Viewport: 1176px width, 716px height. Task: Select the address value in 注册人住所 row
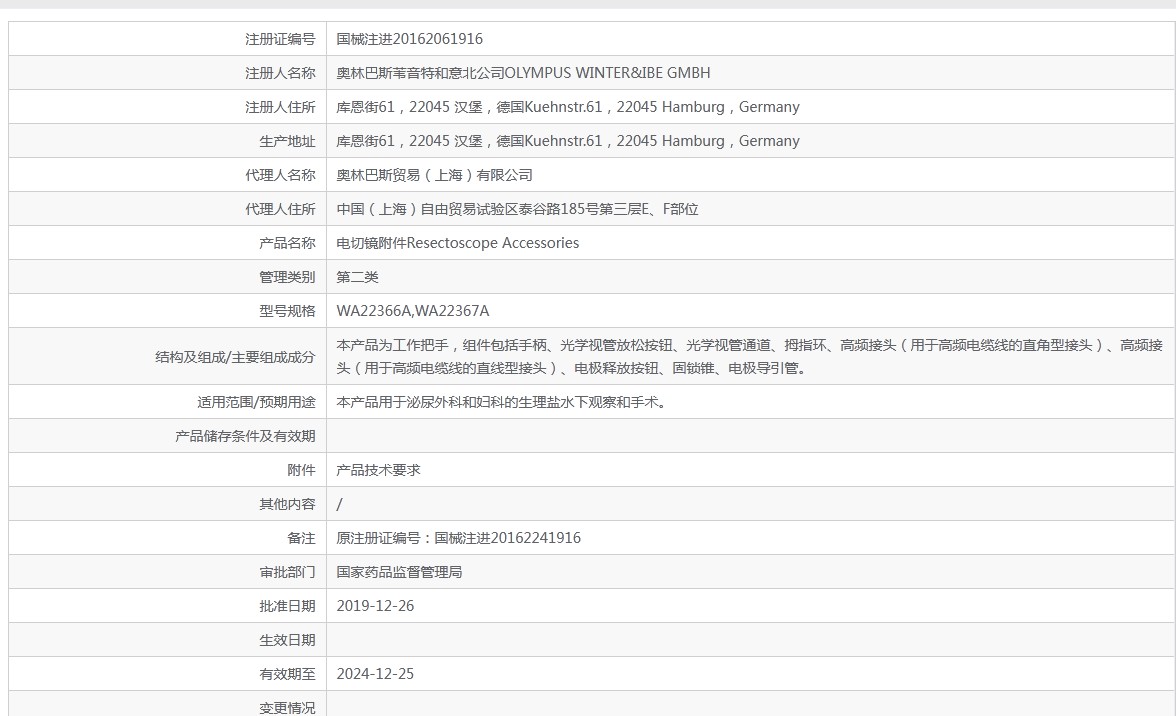568,107
